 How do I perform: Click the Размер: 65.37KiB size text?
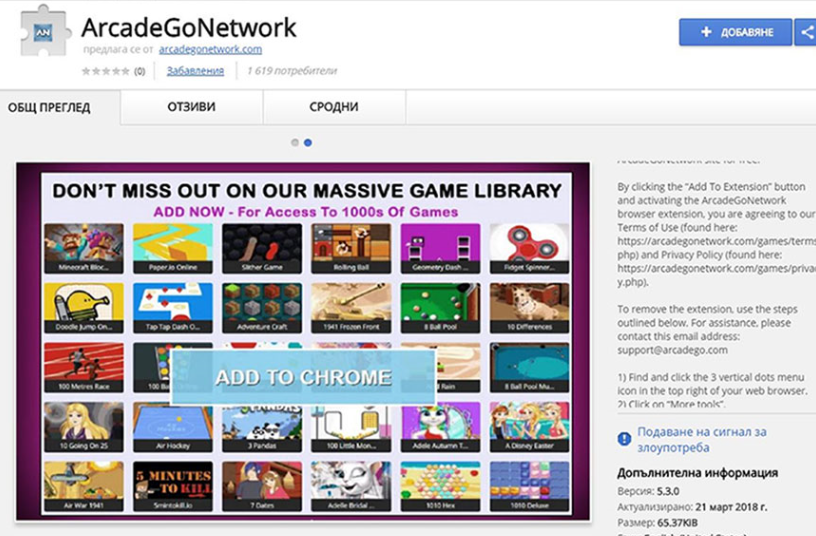point(657,522)
